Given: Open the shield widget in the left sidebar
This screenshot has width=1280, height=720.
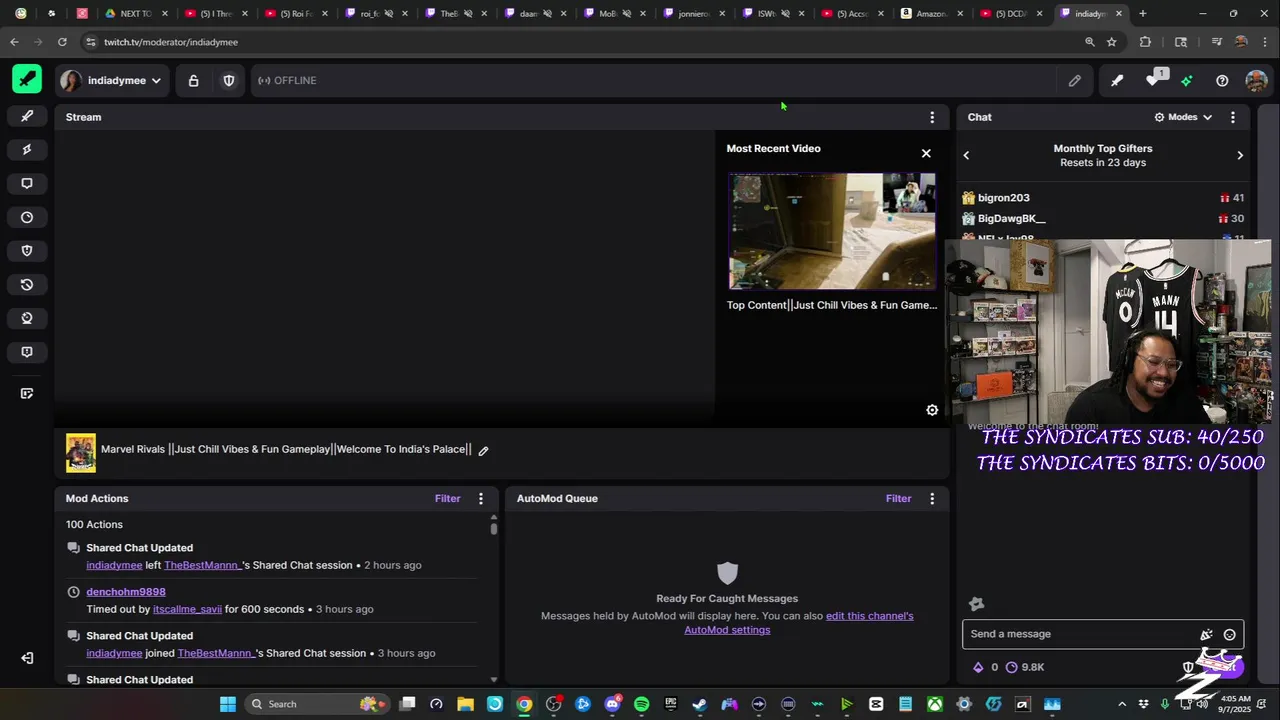Looking at the screenshot, I should coord(27,251).
